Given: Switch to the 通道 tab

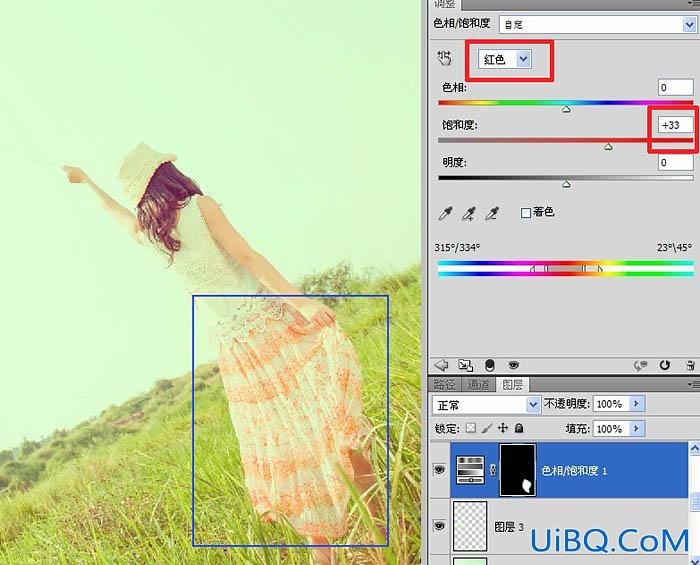Looking at the screenshot, I should click(478, 384).
